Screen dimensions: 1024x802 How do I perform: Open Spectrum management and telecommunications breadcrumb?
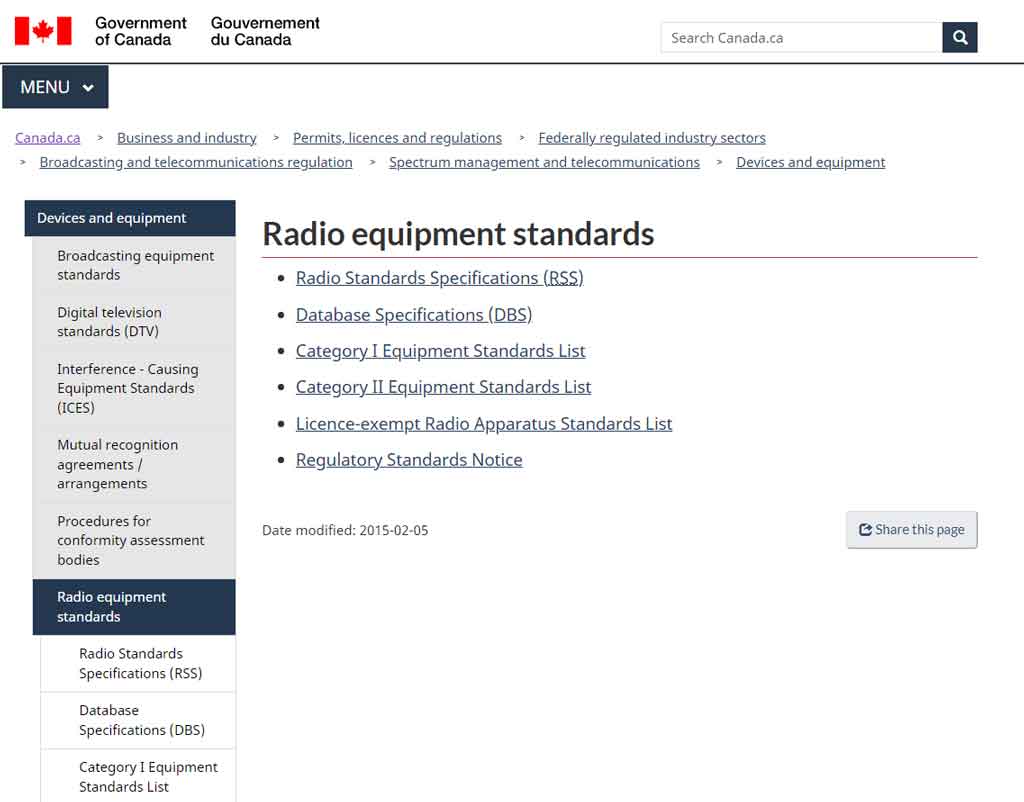pyautogui.click(x=544, y=162)
